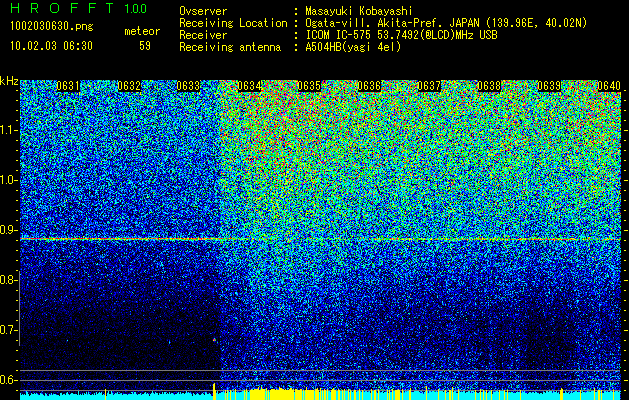Click the Receiving Location label
629x400 pixels.
pos(233,23)
